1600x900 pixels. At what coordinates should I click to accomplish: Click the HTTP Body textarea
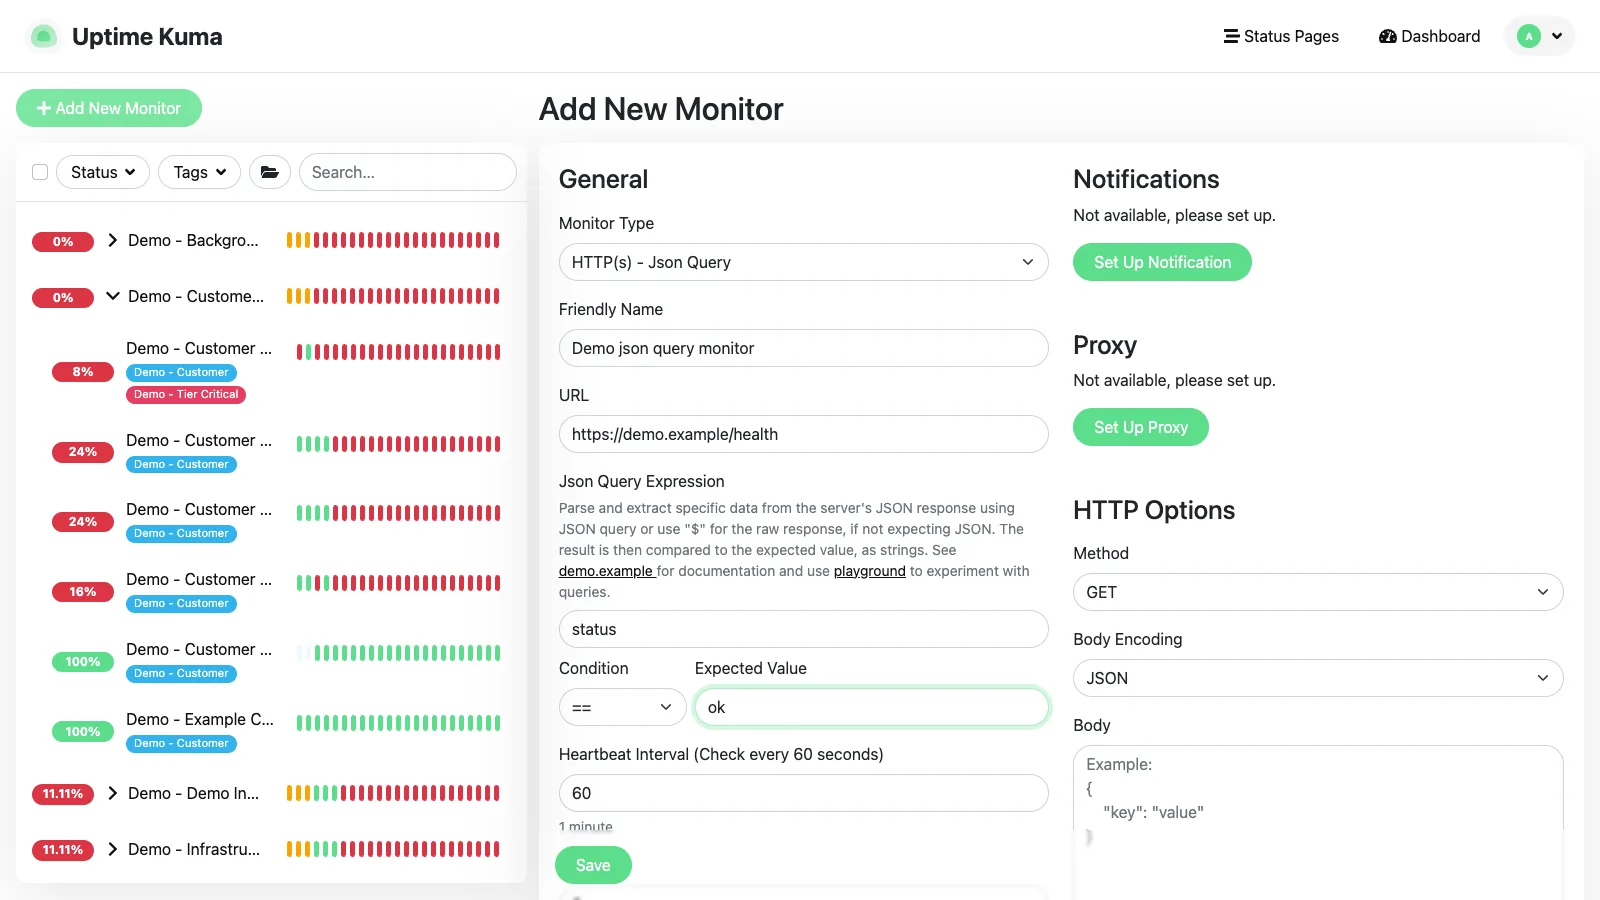(1318, 822)
